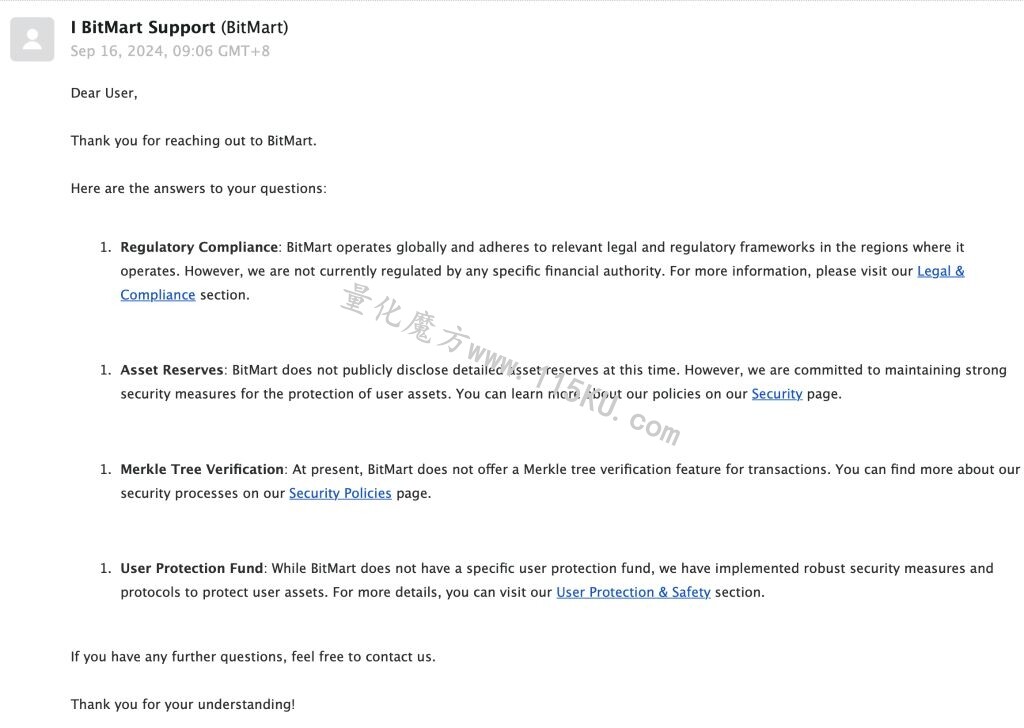Click the word Compliance in wrapped link
Image resolution: width=1024 pixels, height=728 pixels.
point(157,295)
